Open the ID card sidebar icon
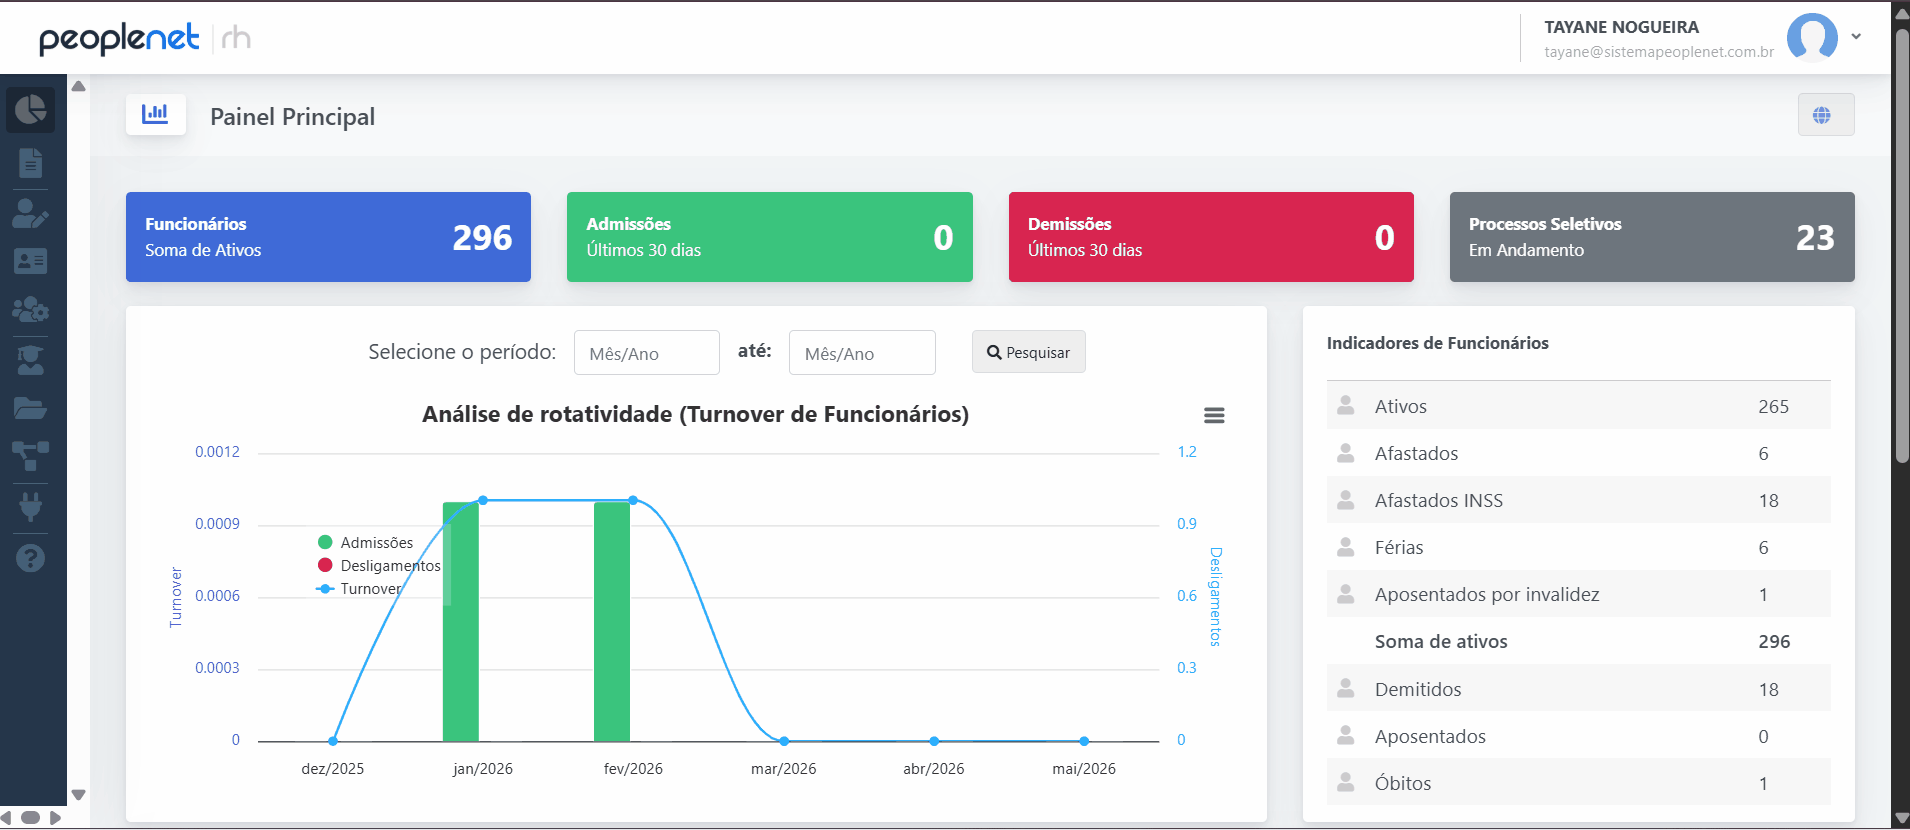Image resolution: width=1910 pixels, height=830 pixels. 31,261
